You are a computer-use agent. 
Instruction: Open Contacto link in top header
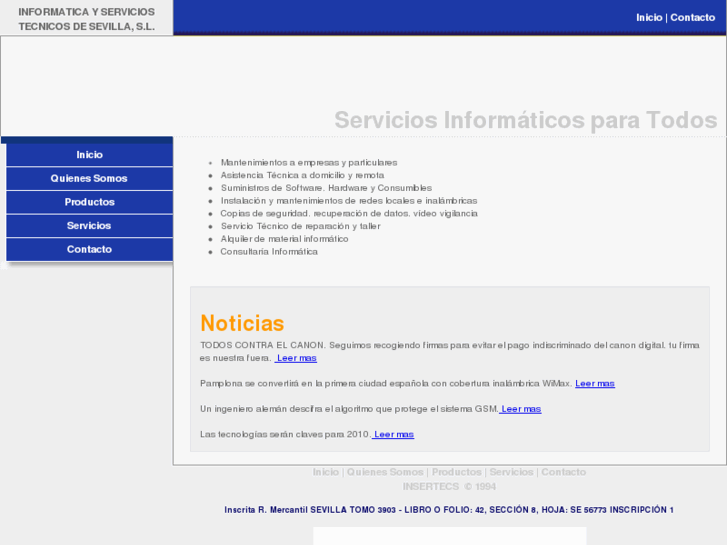pos(693,18)
